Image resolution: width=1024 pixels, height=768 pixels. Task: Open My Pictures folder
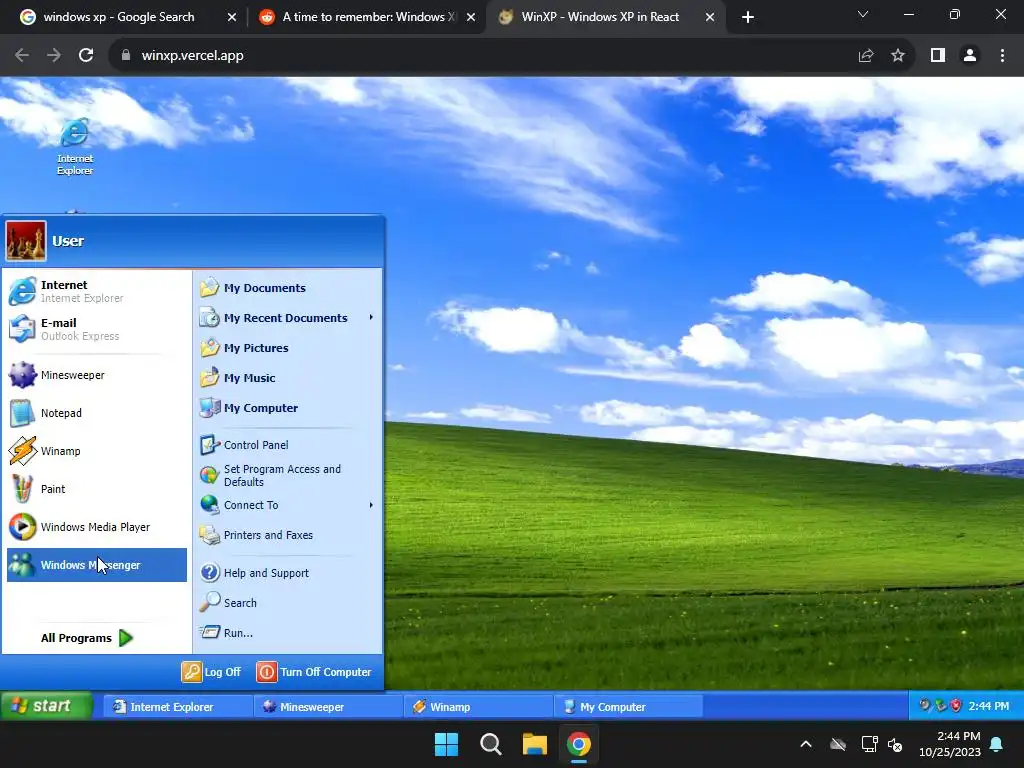point(287,348)
